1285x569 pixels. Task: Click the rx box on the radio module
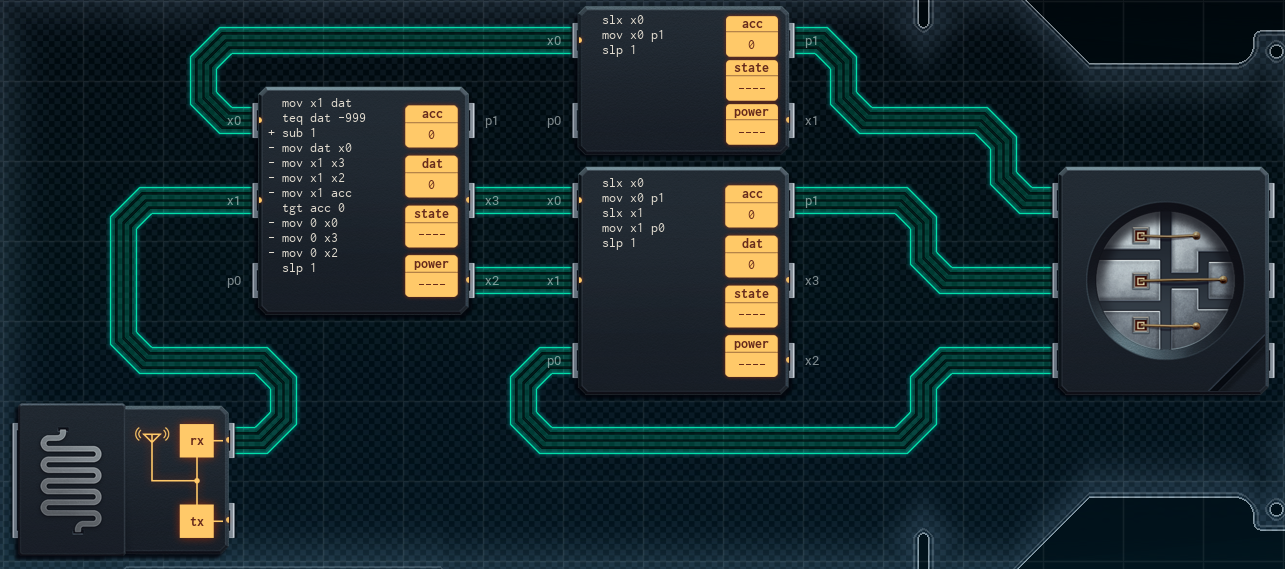point(197,440)
